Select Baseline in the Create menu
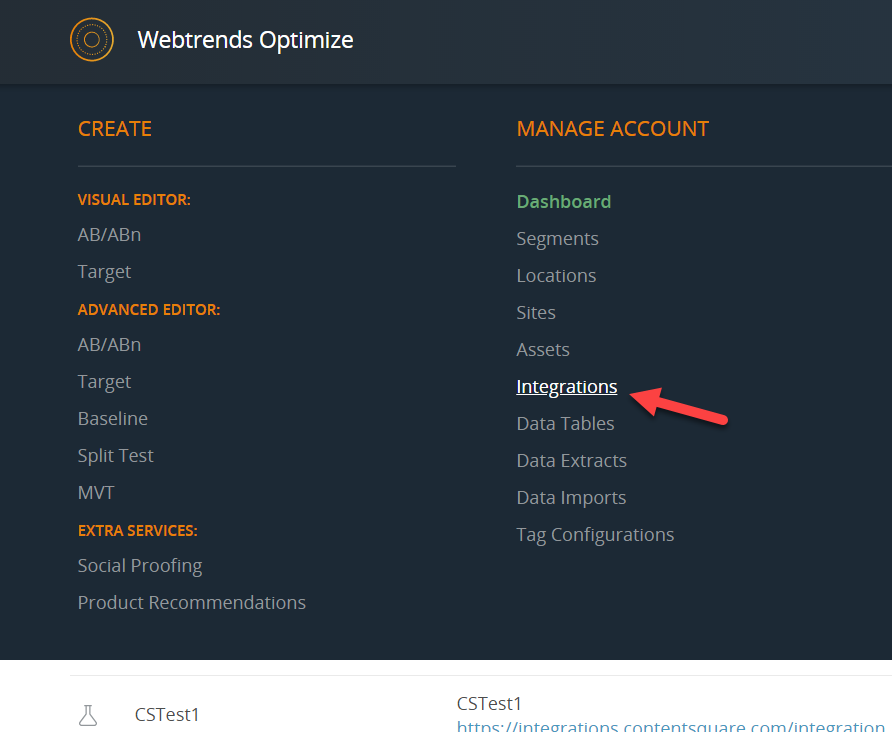 point(113,418)
